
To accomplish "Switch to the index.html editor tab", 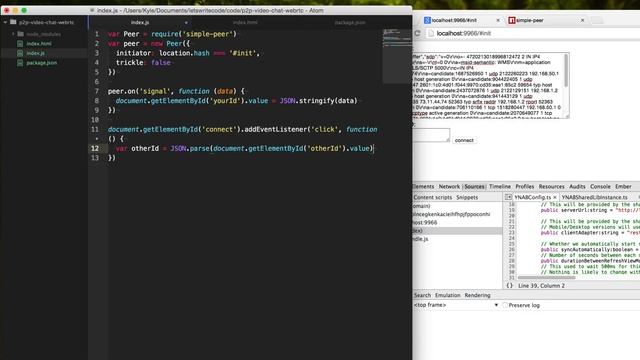I will pyautogui.click(x=245, y=22).
